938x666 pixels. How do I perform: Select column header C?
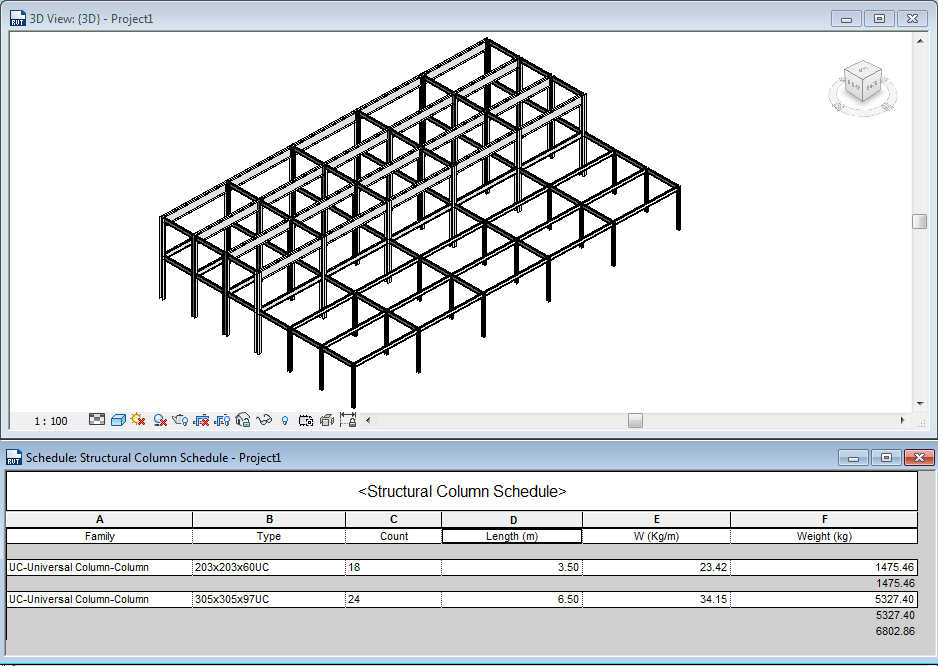coord(394,519)
